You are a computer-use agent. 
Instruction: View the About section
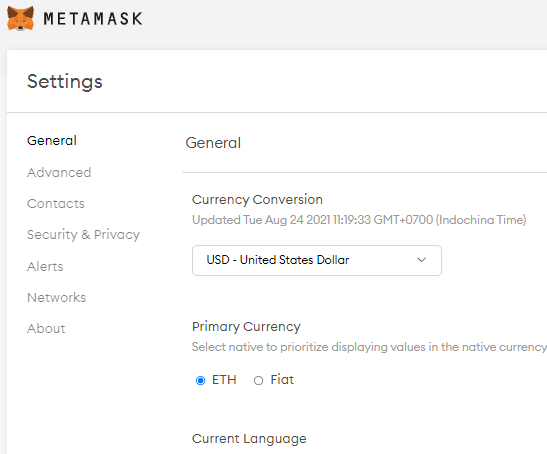click(46, 329)
